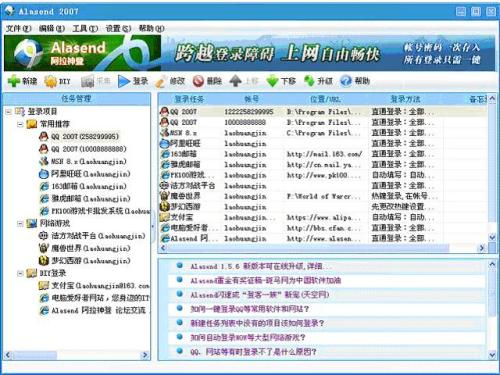Click the grayed-out toolbar icon after DIY
The height and width of the screenshot is (375, 500).
tap(88, 81)
